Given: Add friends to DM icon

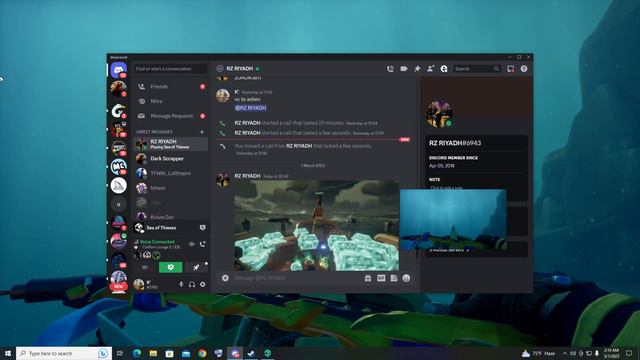Looking at the screenshot, I should (x=430, y=69).
